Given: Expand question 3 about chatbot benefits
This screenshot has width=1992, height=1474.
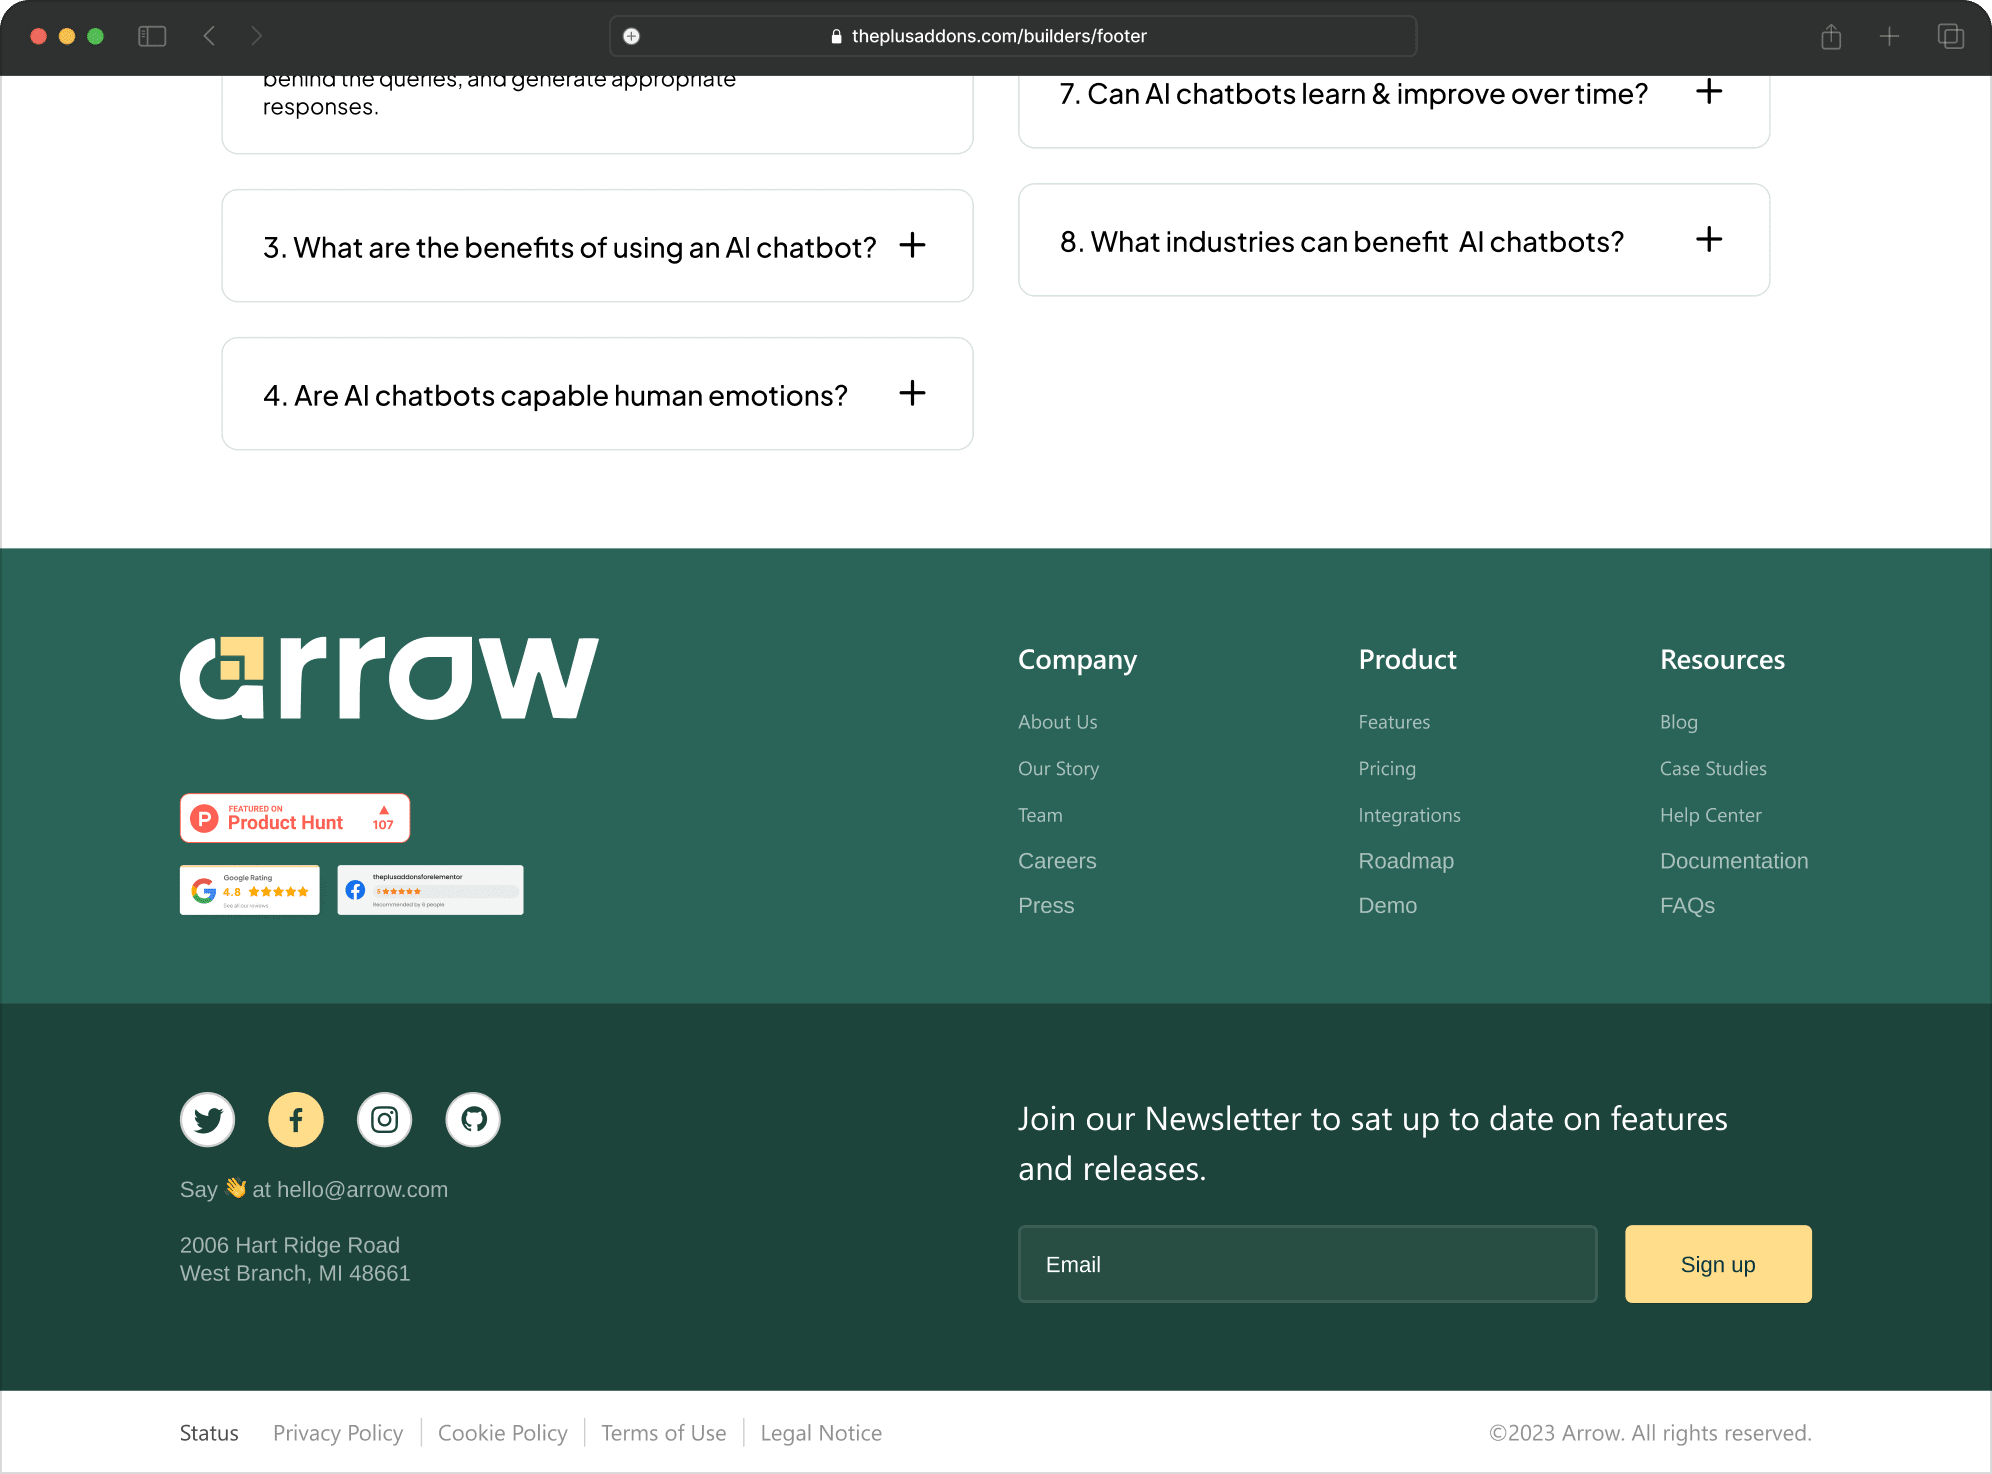Looking at the screenshot, I should [x=912, y=245].
